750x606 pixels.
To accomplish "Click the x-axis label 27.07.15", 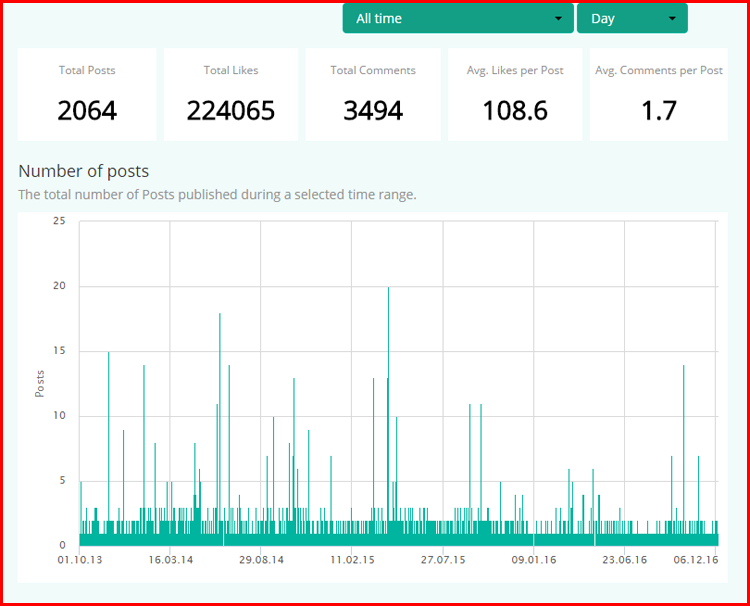I will coord(443,560).
